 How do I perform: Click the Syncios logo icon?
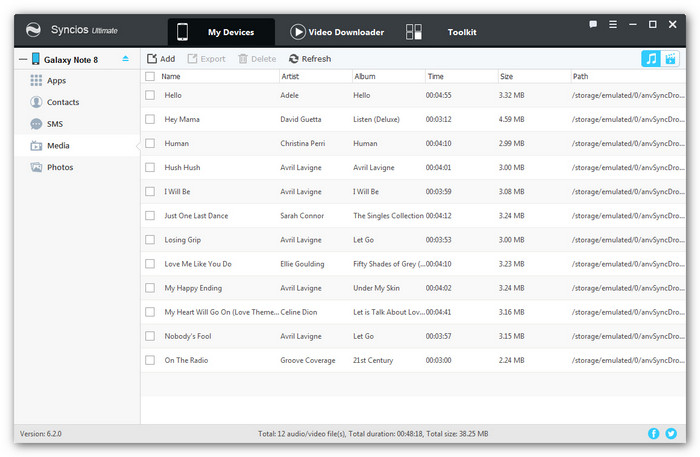click(x=33, y=30)
